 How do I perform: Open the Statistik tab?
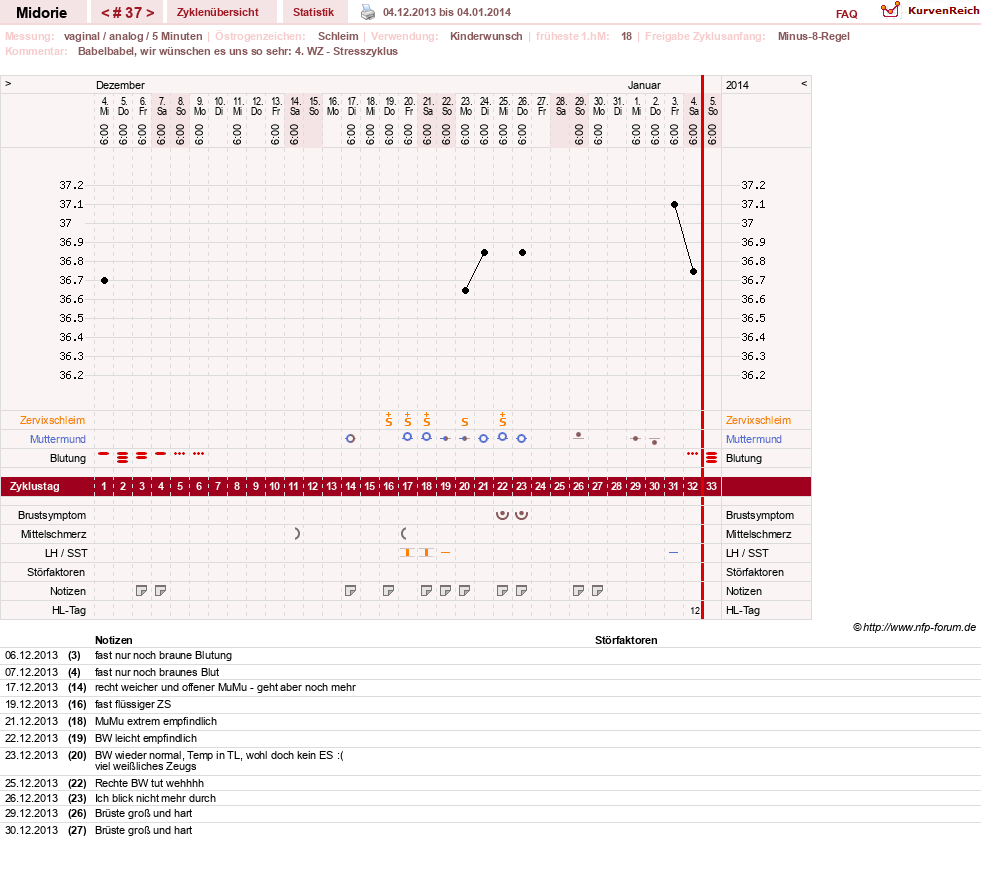pyautogui.click(x=313, y=13)
